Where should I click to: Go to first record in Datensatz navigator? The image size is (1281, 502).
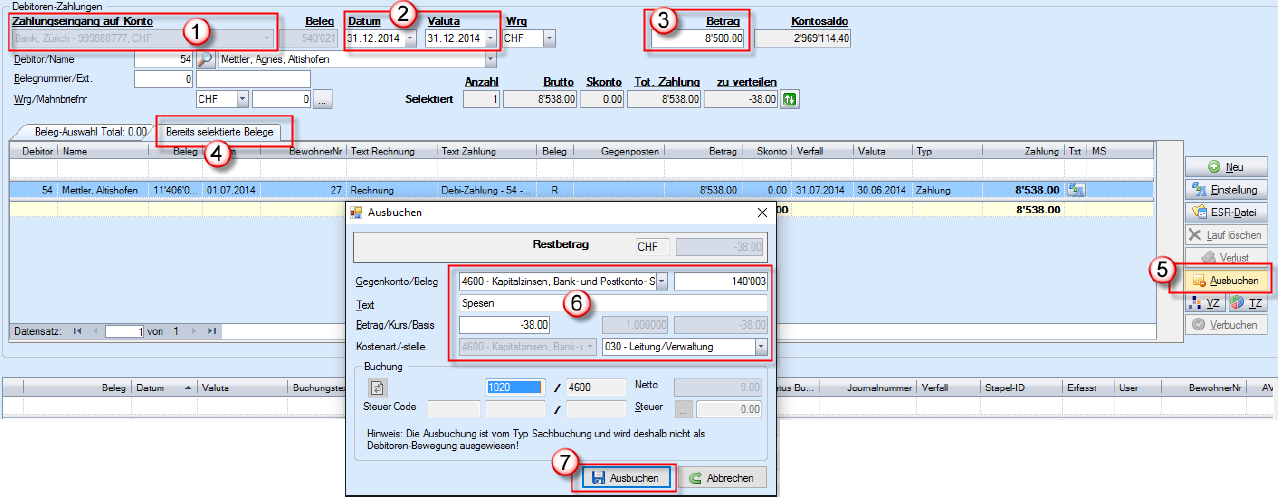click(x=78, y=330)
